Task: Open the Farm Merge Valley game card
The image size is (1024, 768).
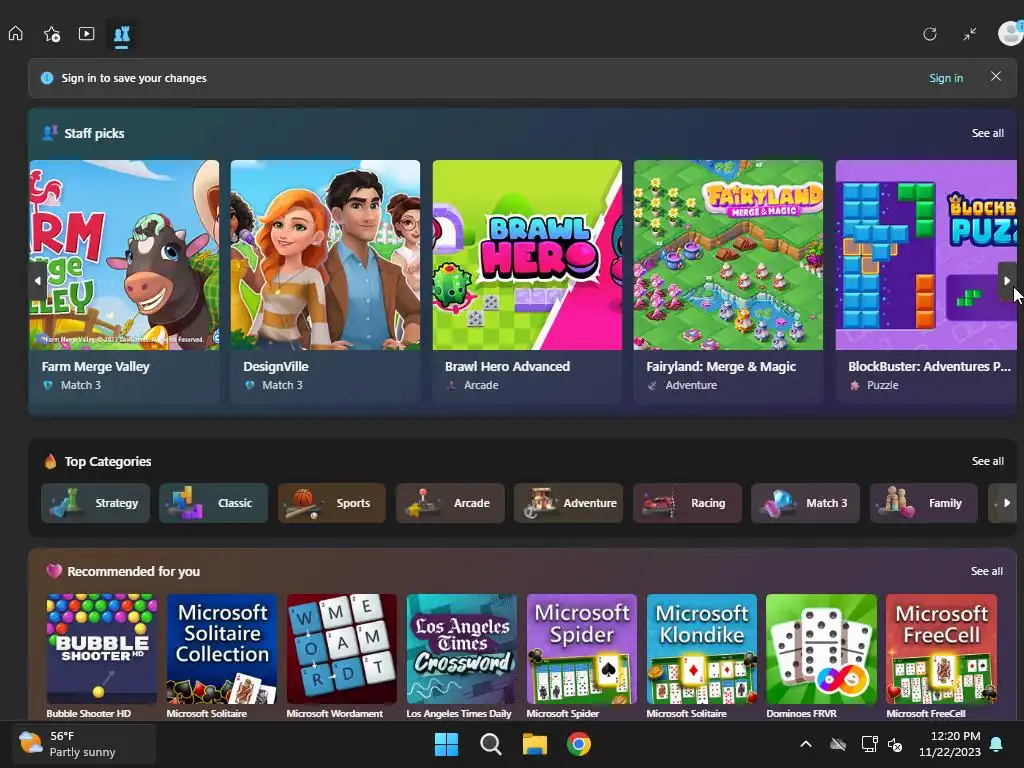Action: coord(124,281)
